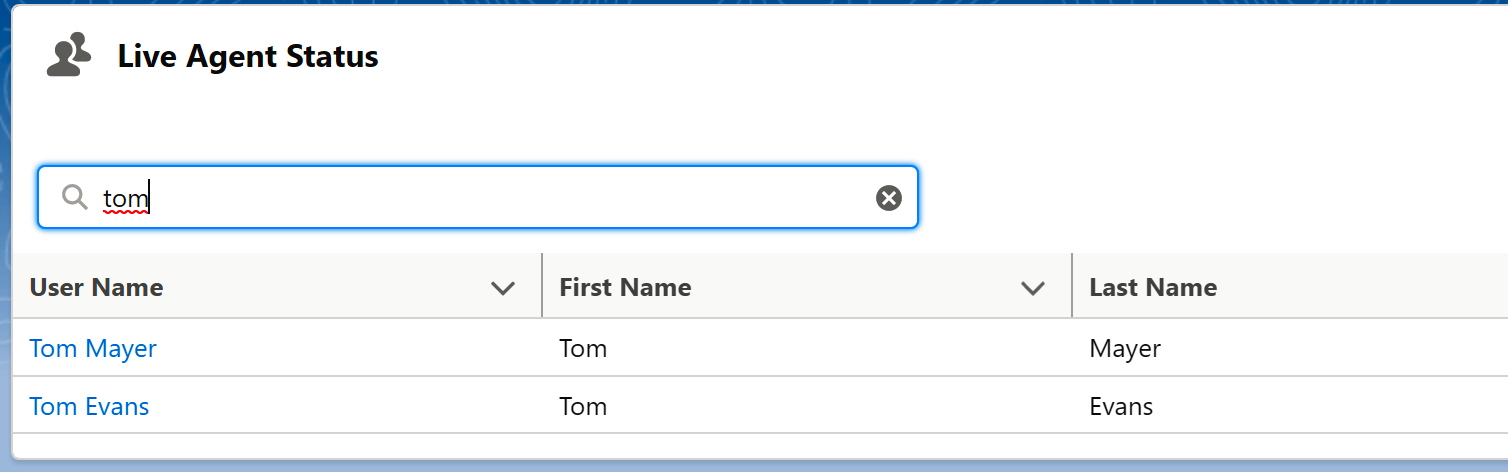Sort by the User Name column header
Viewport: 1508px width, 472px height.
[97, 288]
